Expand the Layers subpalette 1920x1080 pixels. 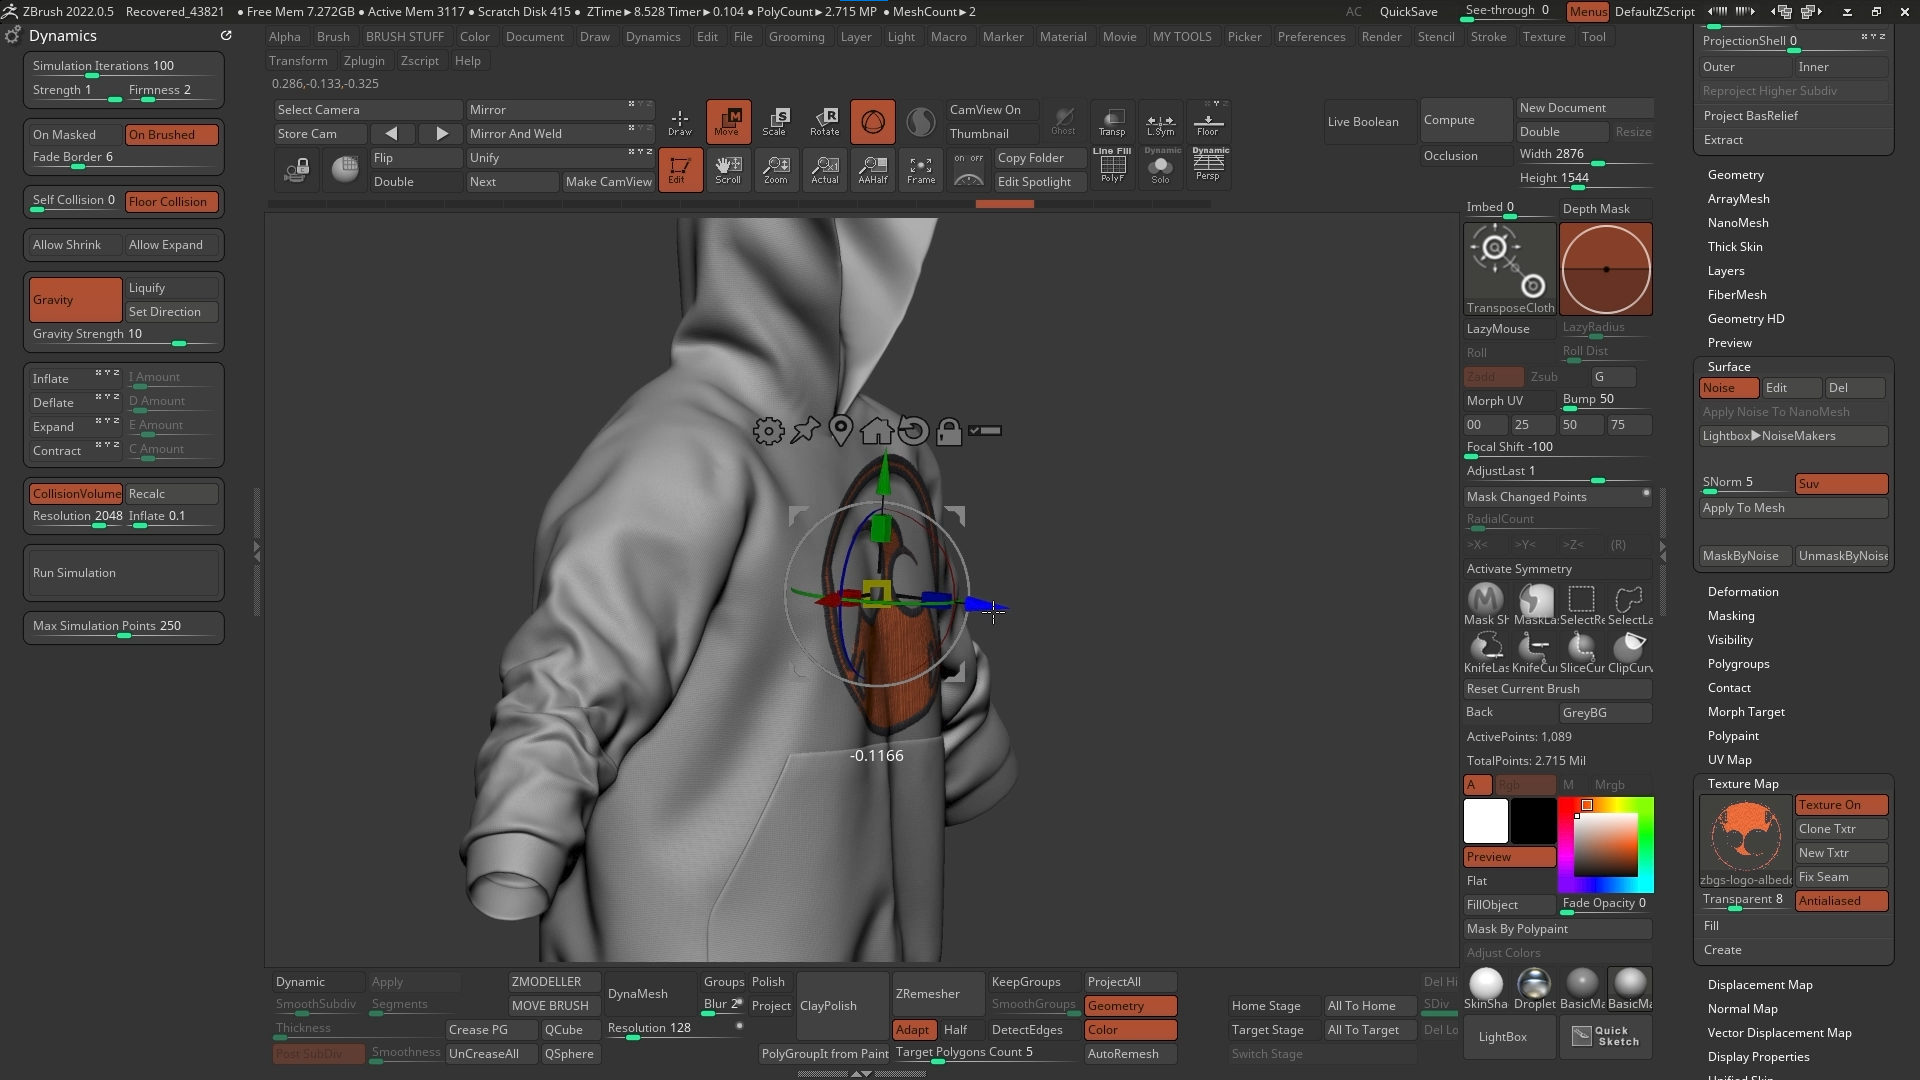click(1726, 270)
